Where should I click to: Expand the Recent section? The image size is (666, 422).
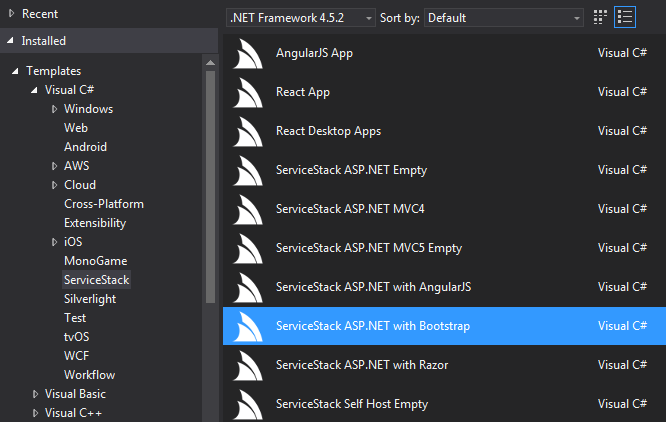[11, 14]
